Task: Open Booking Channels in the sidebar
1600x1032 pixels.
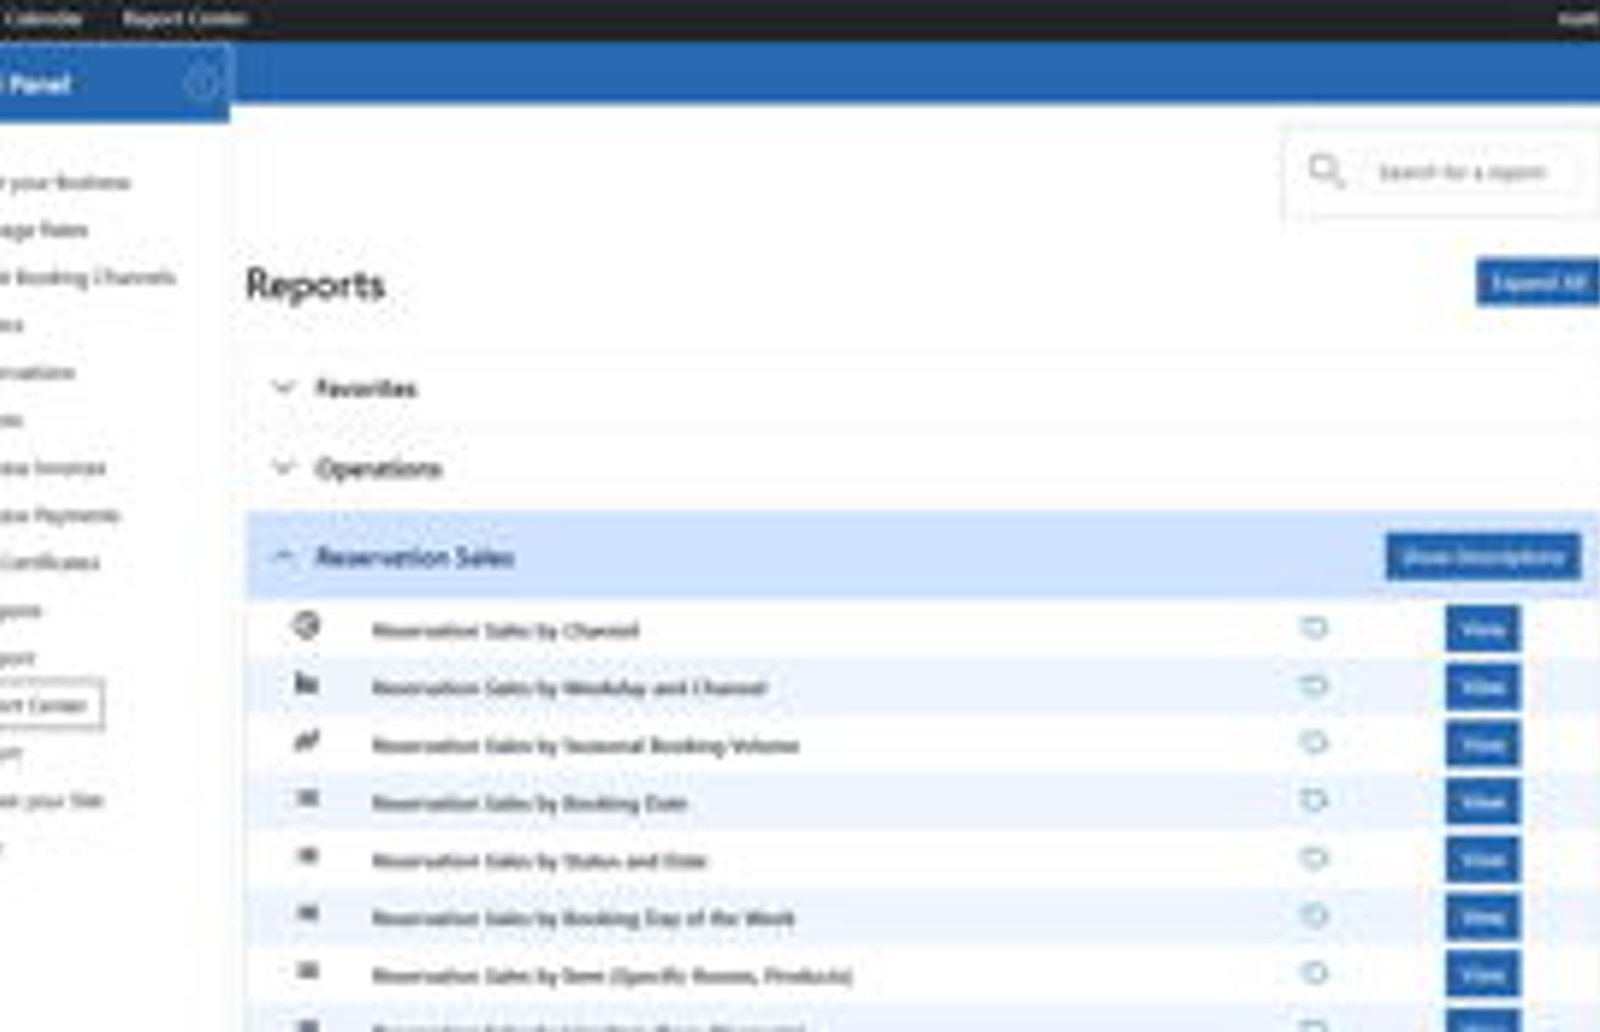Action: (88, 277)
